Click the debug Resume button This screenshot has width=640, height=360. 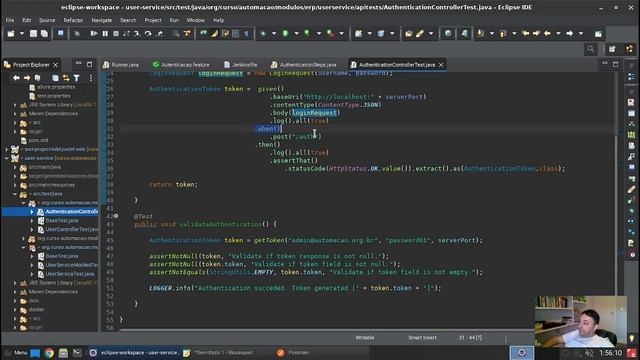coord(94,33)
